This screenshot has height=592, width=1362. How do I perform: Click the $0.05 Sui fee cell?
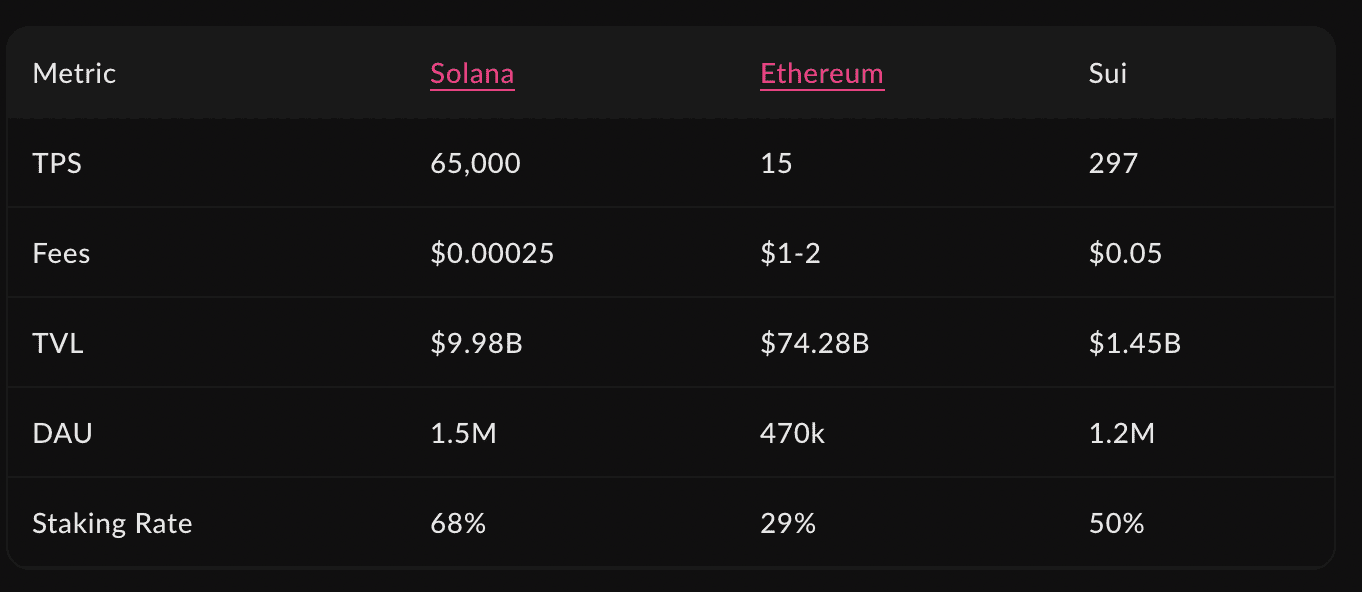(x=1125, y=253)
